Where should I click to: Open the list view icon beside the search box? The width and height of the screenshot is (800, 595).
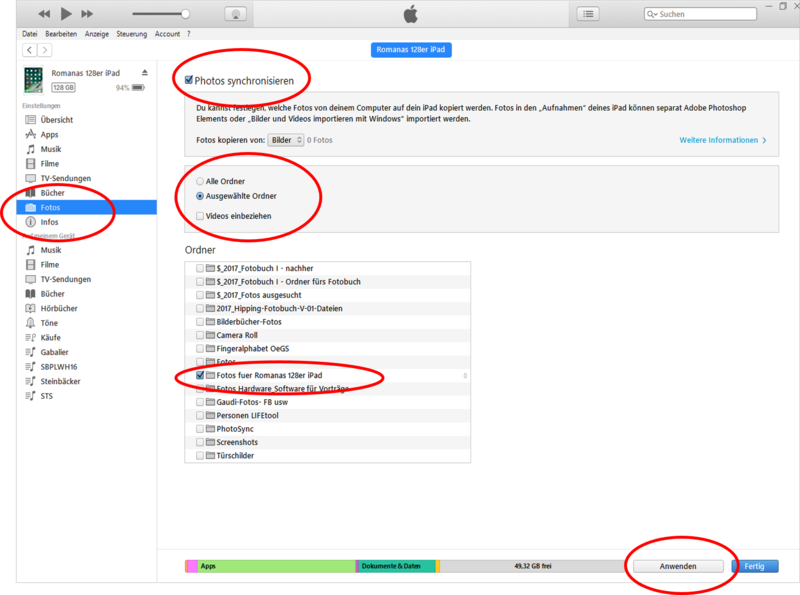[x=589, y=14]
